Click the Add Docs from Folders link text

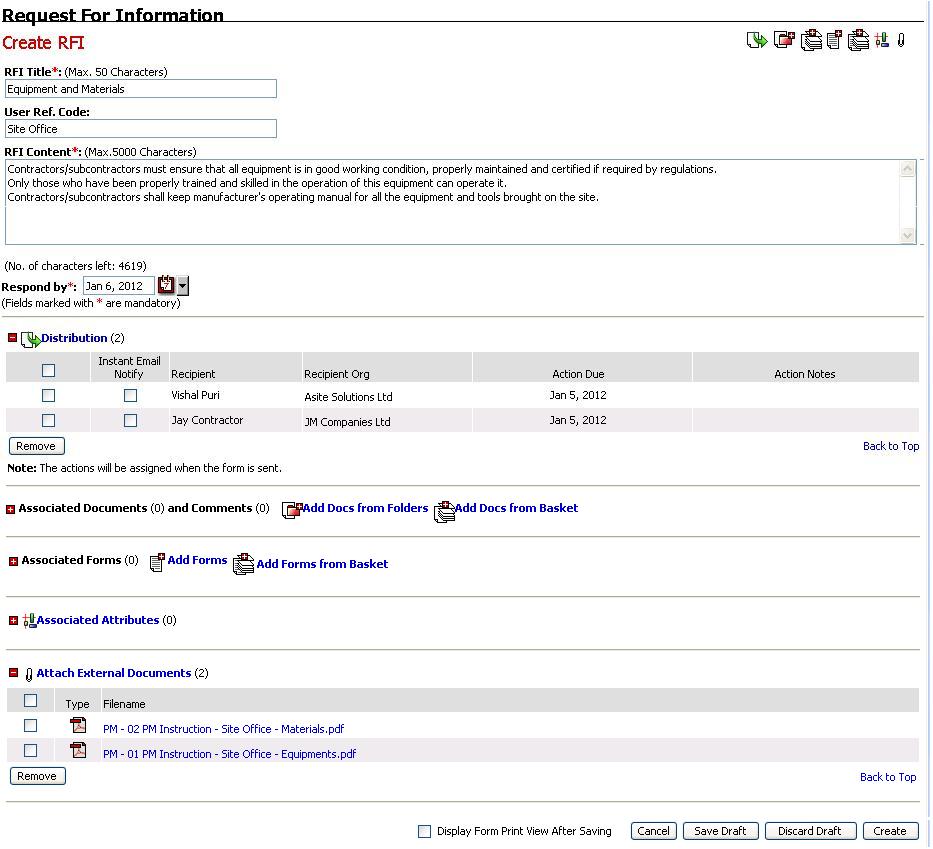(x=365, y=508)
